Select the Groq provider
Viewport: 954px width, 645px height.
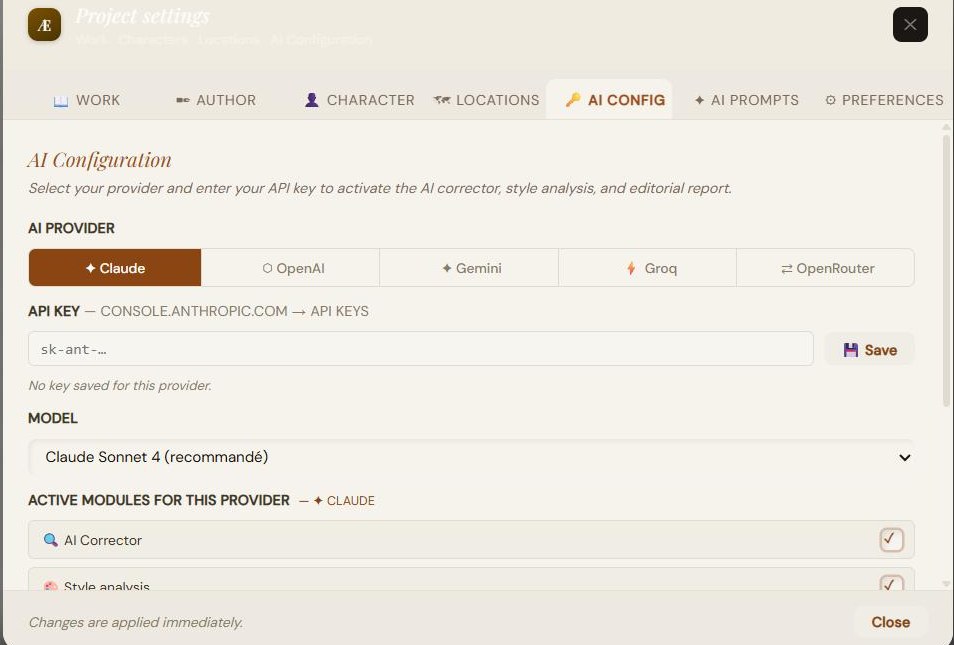(x=647, y=268)
